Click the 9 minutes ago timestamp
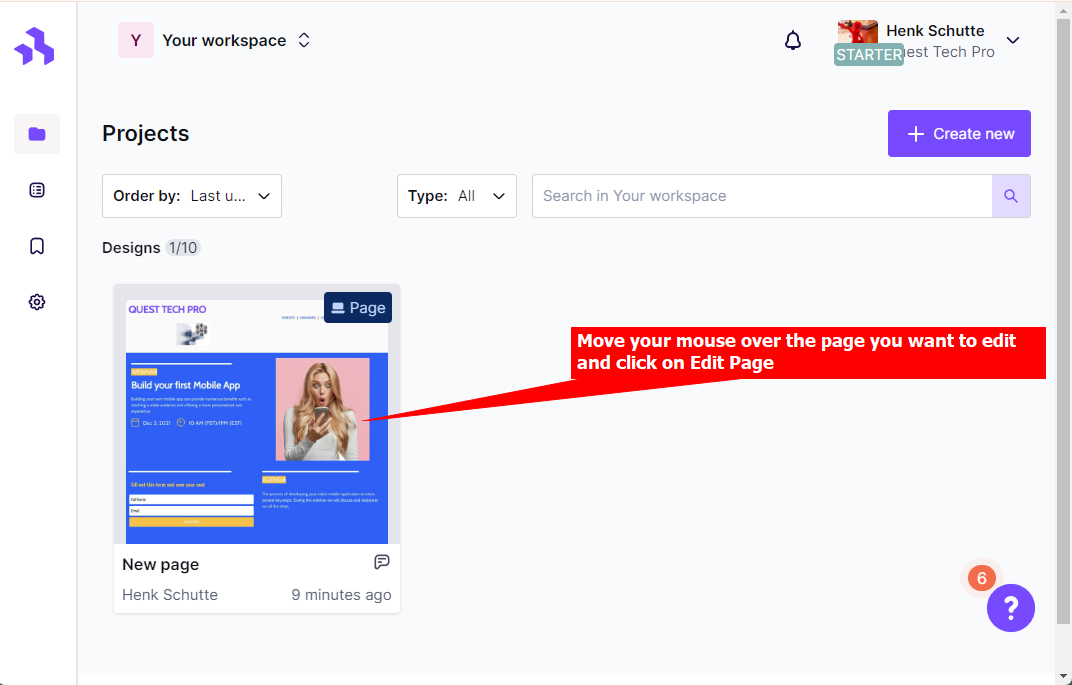This screenshot has height=685, width=1072. pyautogui.click(x=341, y=595)
